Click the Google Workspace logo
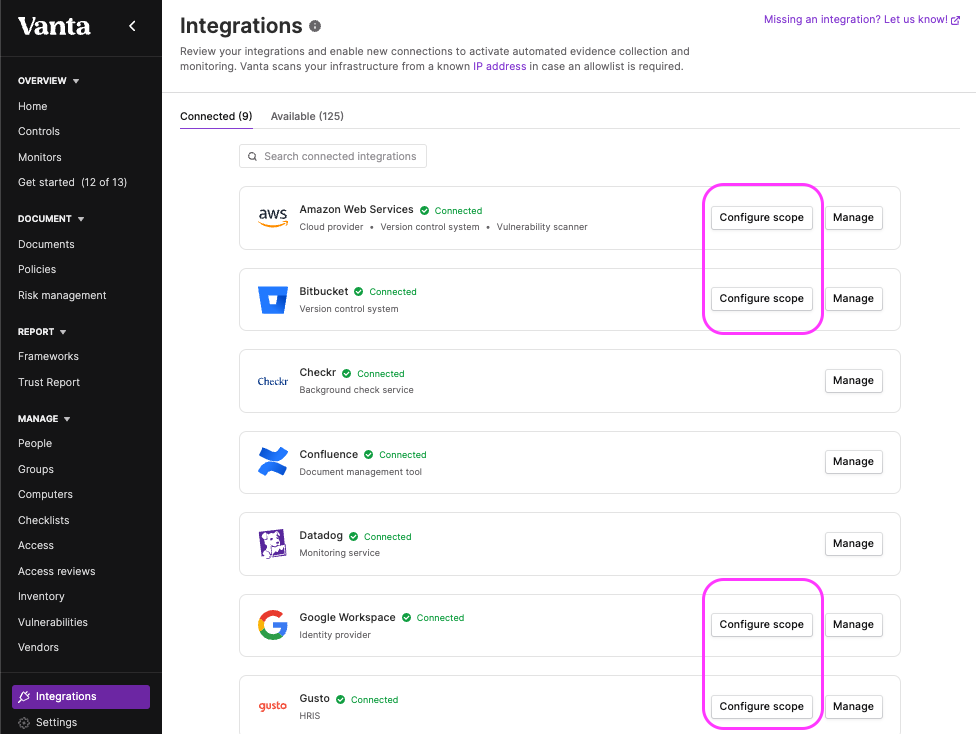The image size is (976, 734). coord(273,625)
